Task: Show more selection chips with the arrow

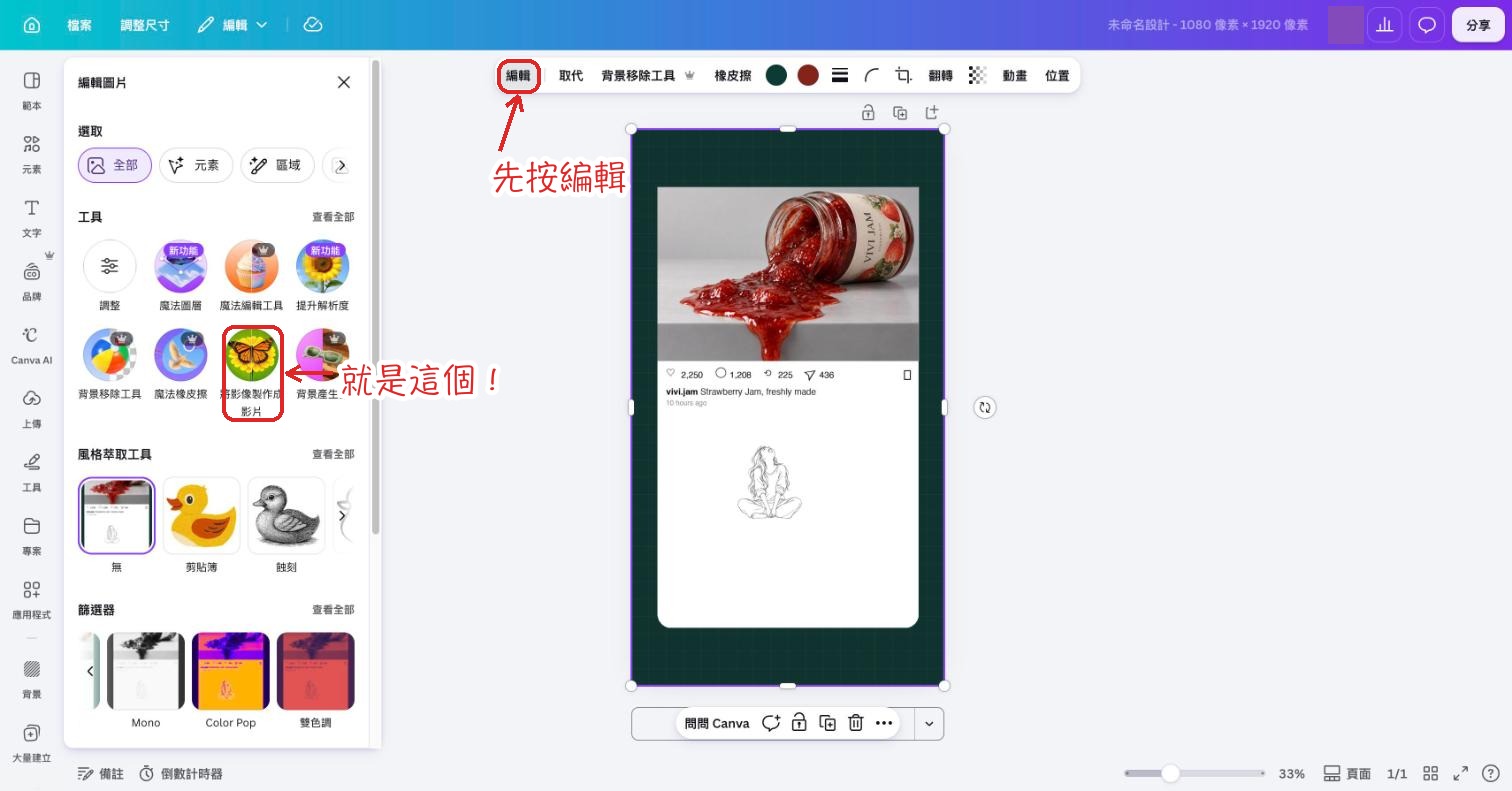Action: (x=340, y=165)
